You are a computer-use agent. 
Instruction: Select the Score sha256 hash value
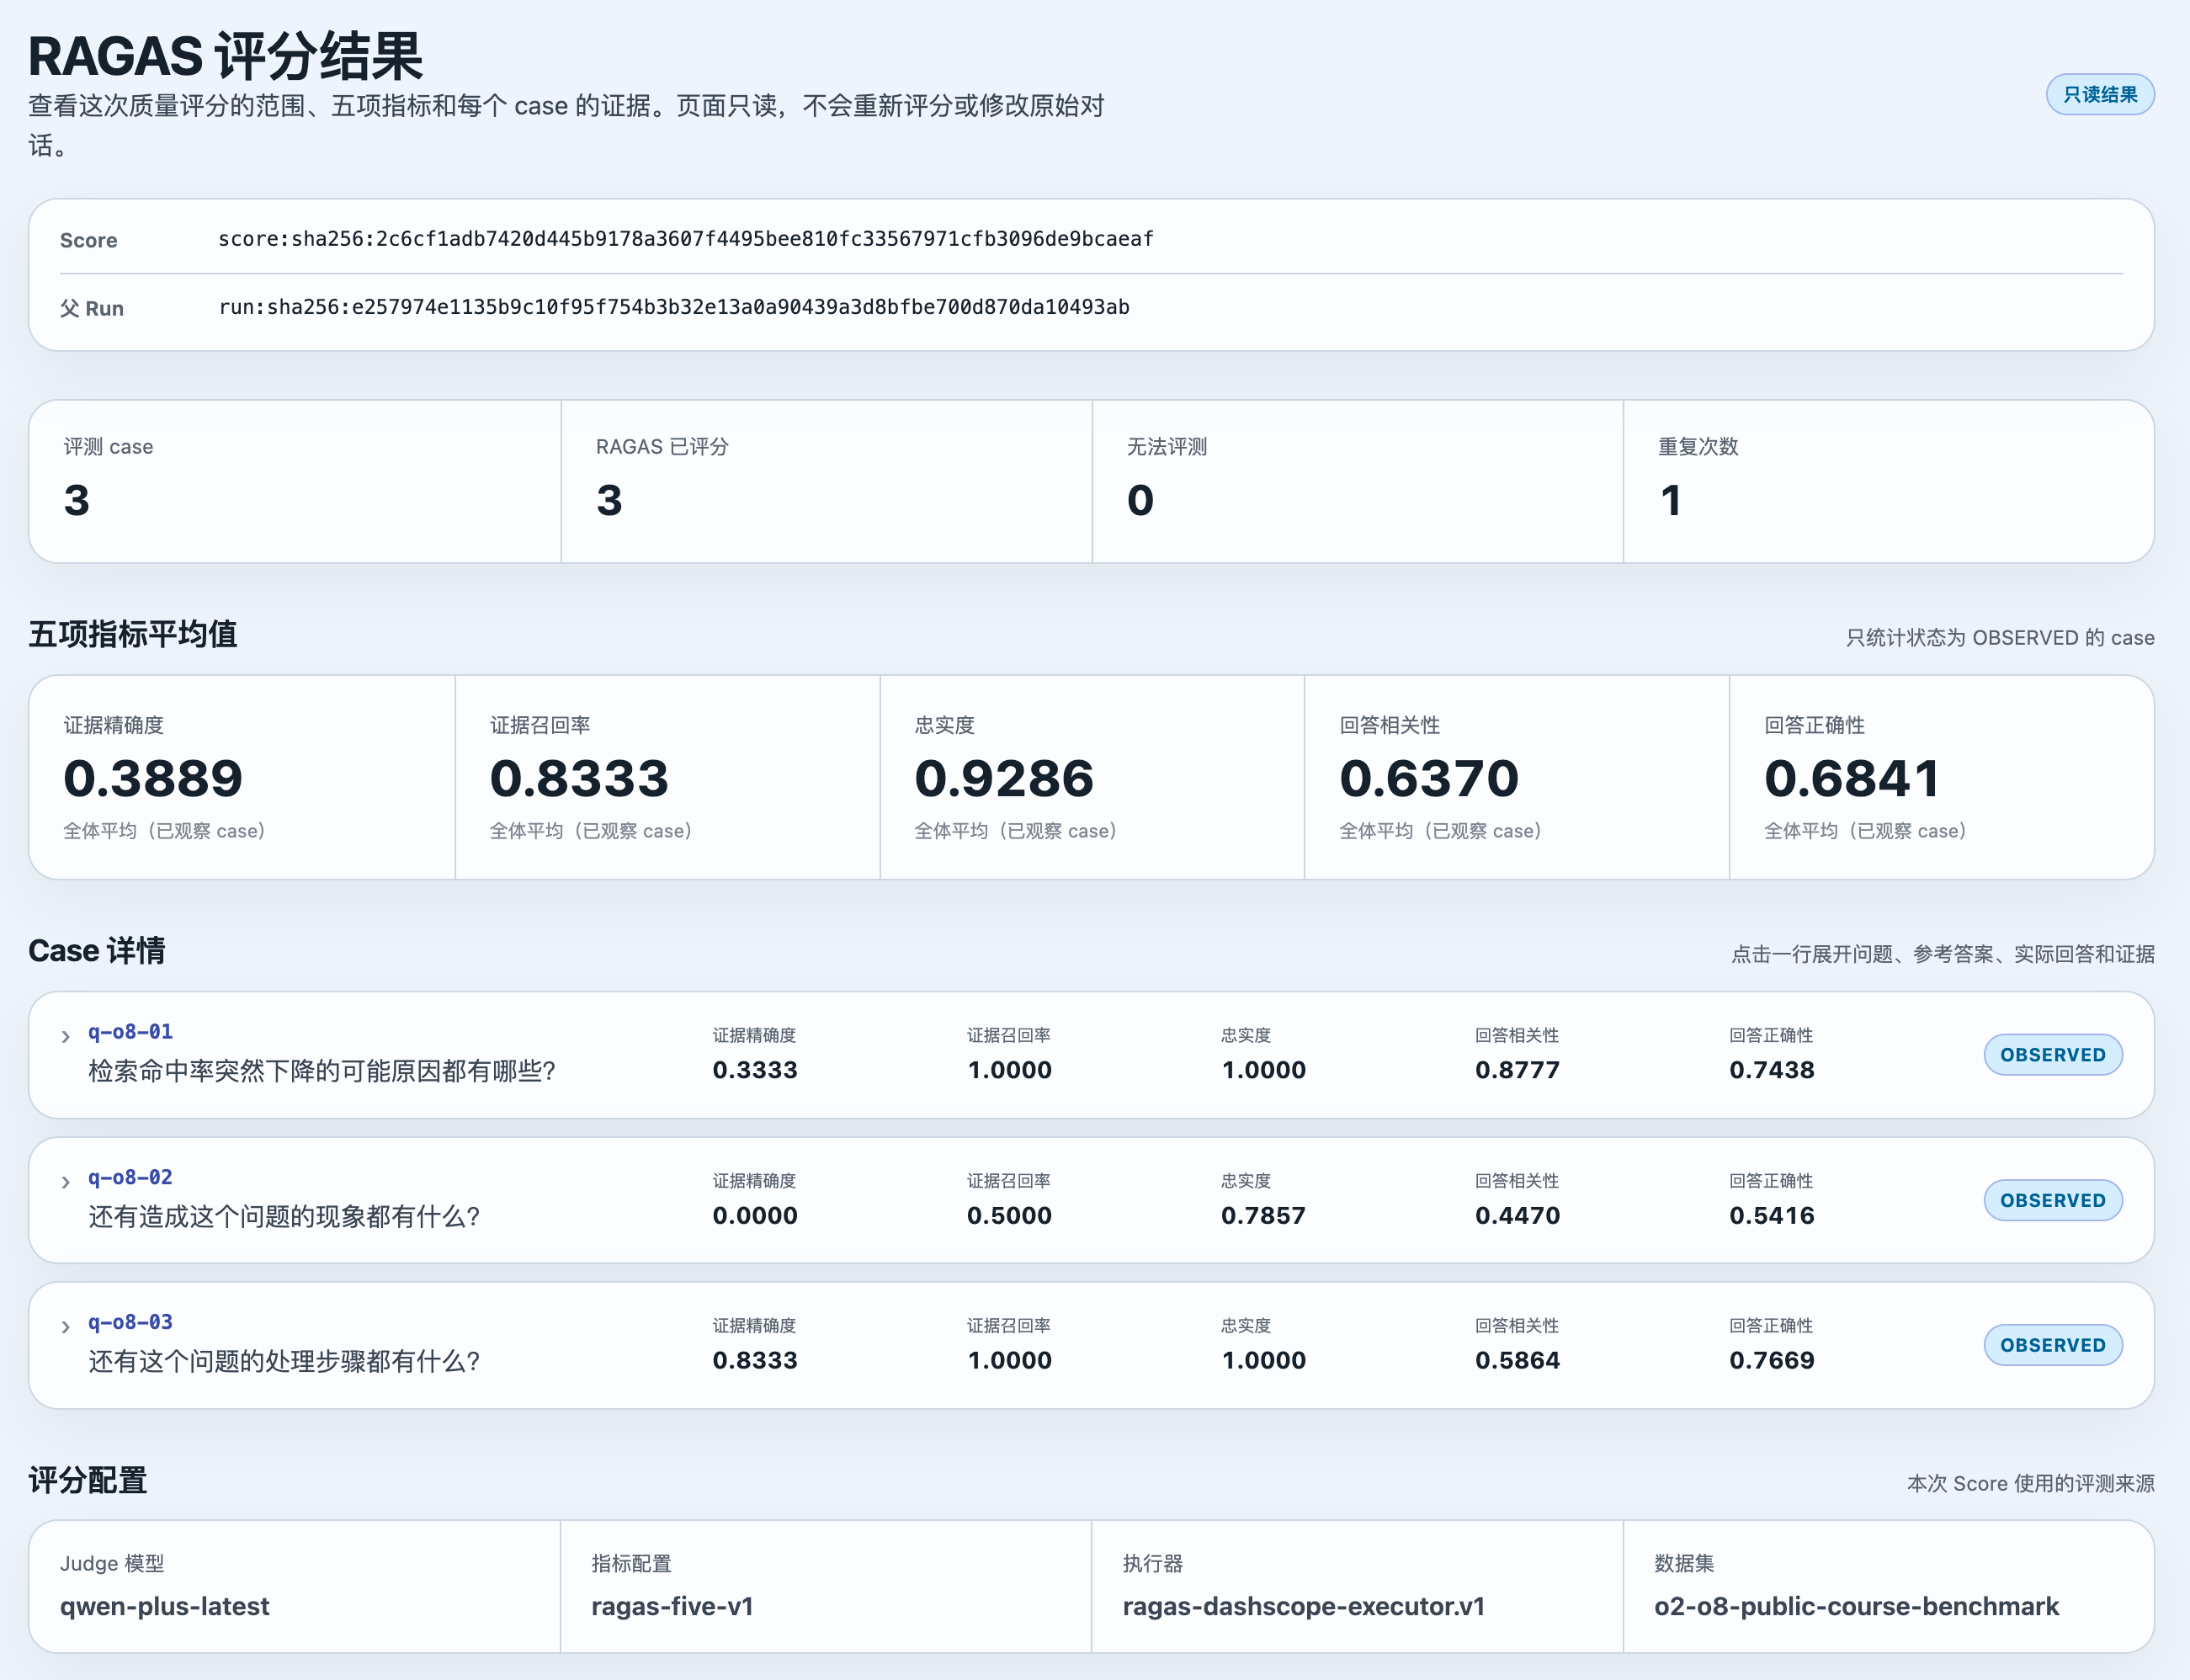point(686,238)
